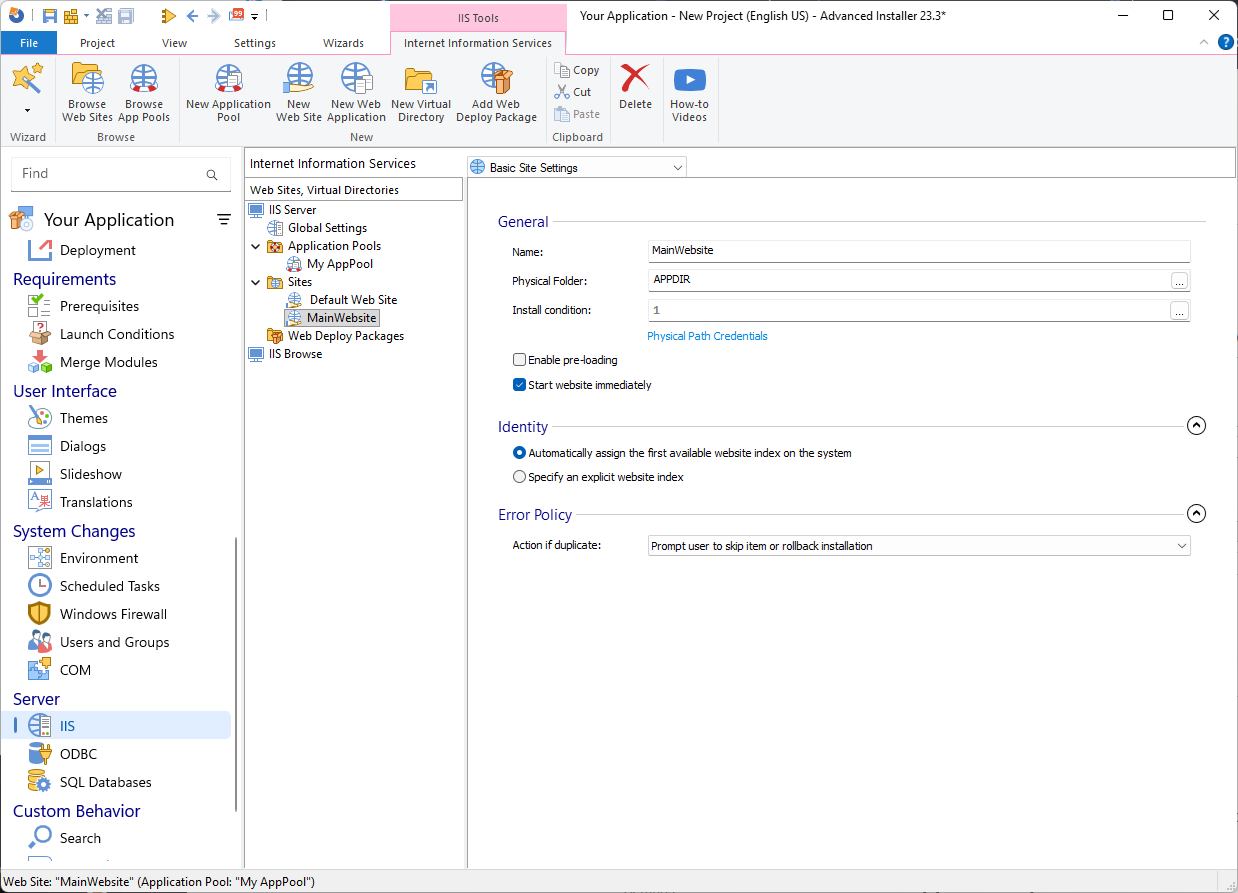Select Default Web Site tree item
The width and height of the screenshot is (1238, 893).
(342, 300)
